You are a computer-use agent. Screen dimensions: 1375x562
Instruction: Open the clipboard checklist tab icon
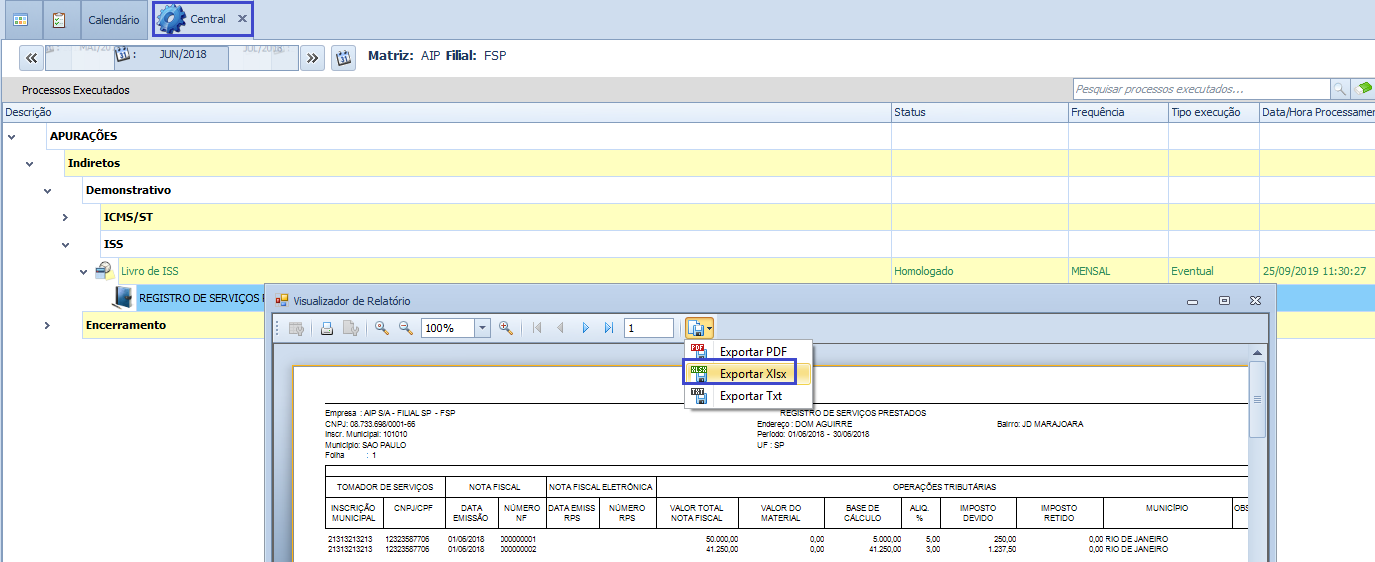(x=60, y=19)
